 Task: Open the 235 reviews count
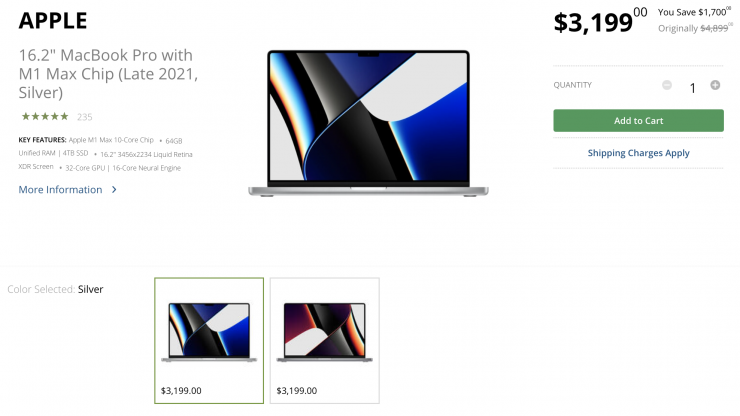coord(84,117)
